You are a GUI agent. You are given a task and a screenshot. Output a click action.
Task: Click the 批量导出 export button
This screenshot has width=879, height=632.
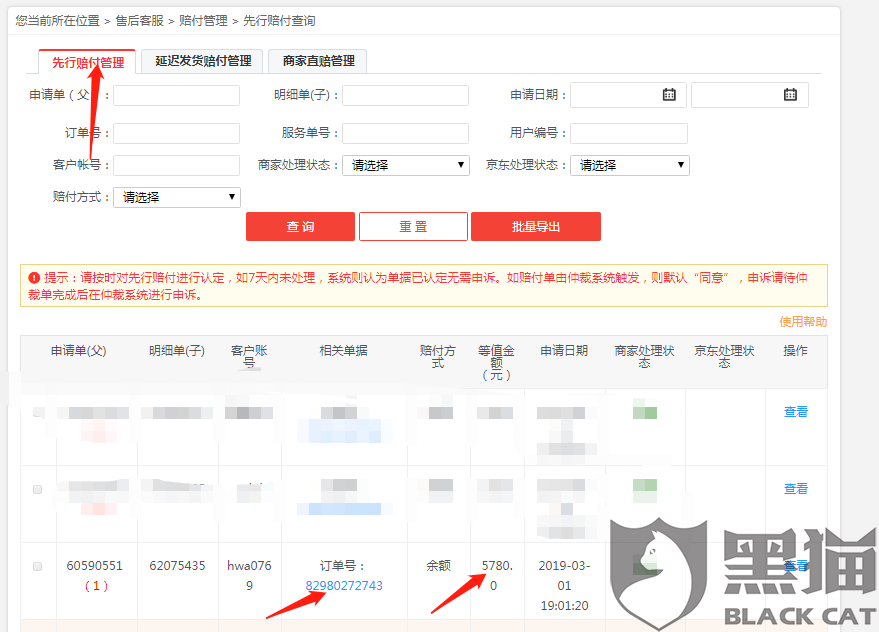pos(536,227)
